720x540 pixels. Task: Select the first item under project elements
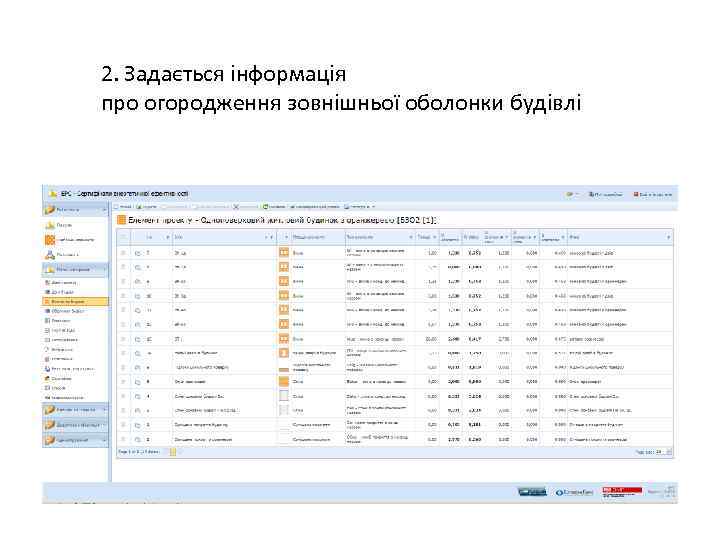click(x=61, y=283)
